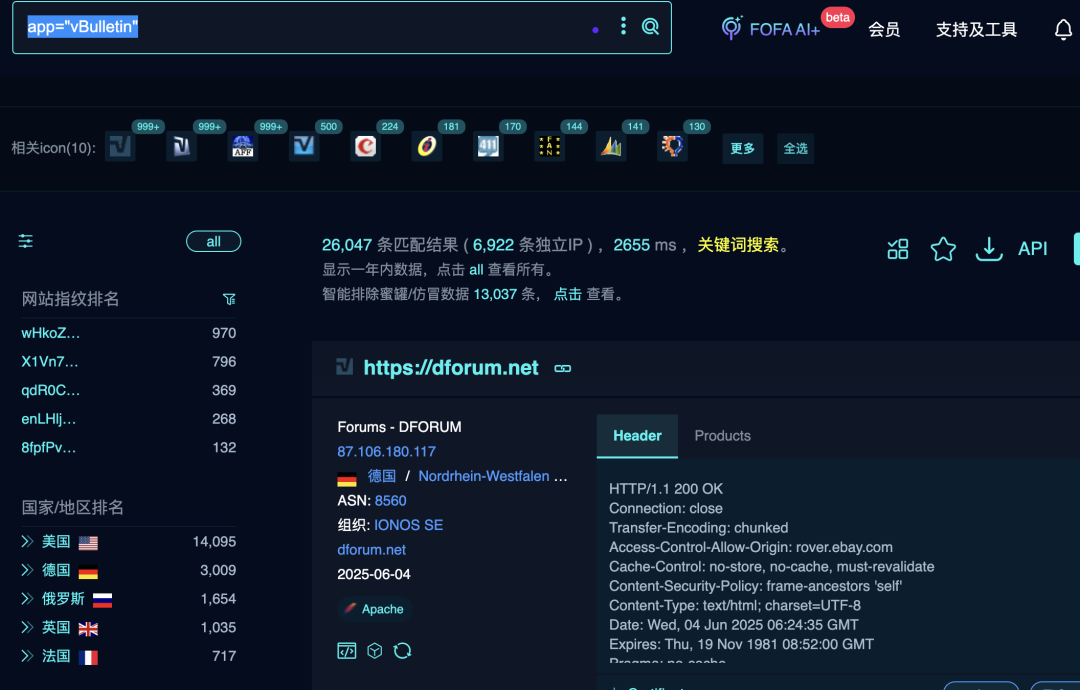Click the ASN number 8560
Screen dimensions: 1080x690
click(391, 501)
